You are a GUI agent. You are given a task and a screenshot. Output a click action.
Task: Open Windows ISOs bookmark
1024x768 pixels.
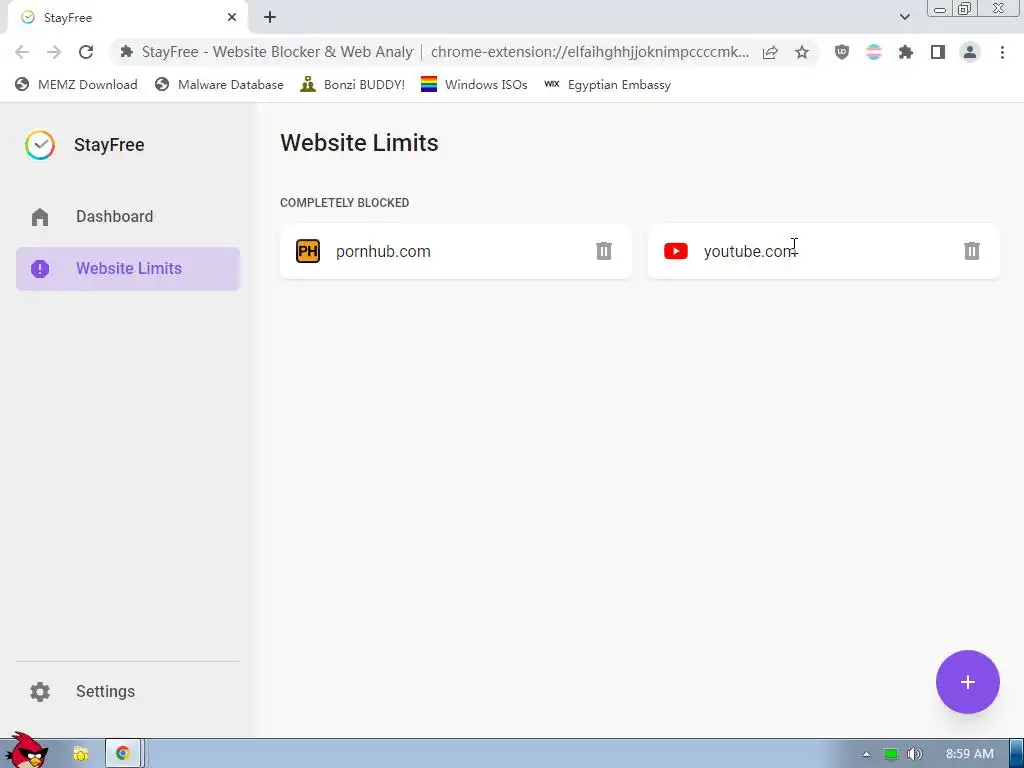[474, 85]
